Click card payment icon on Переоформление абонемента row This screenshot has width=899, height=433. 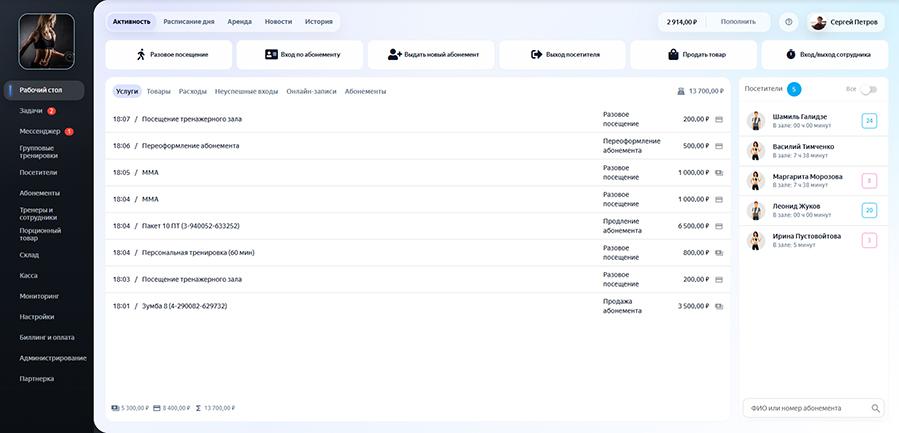(719, 146)
